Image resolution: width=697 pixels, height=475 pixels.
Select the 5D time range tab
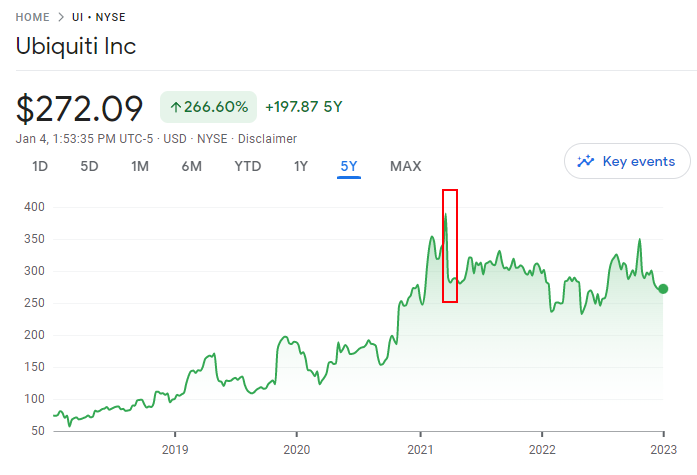(89, 166)
